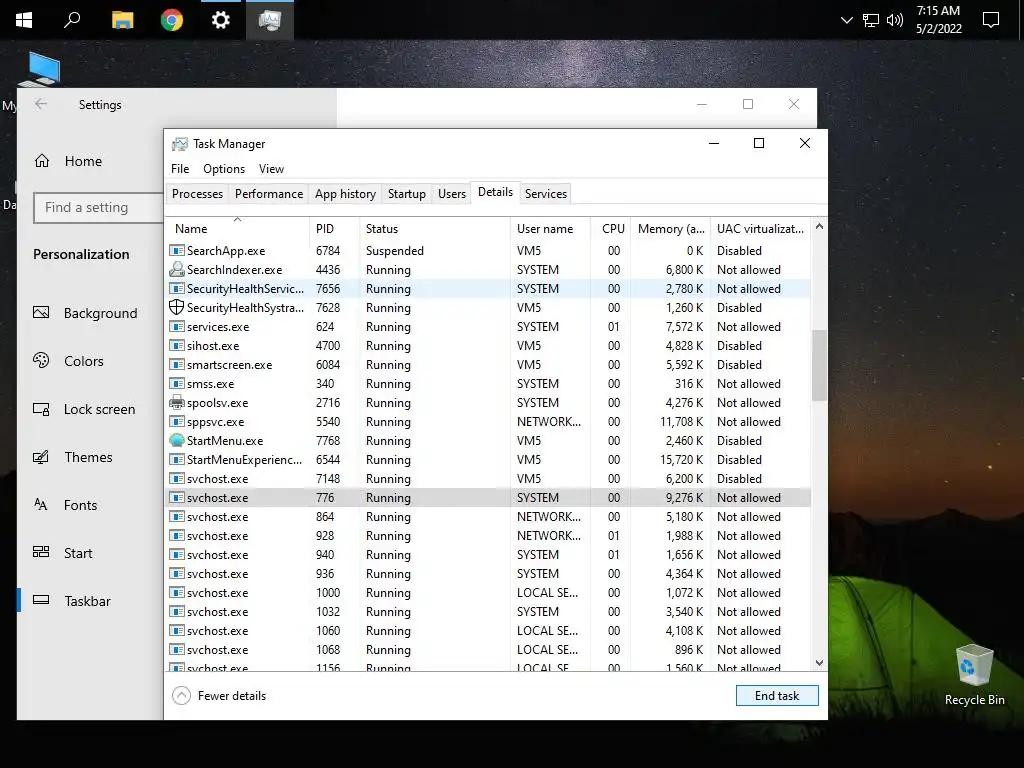The height and width of the screenshot is (768, 1024).
Task: Switch to the Services tab
Action: 546,194
